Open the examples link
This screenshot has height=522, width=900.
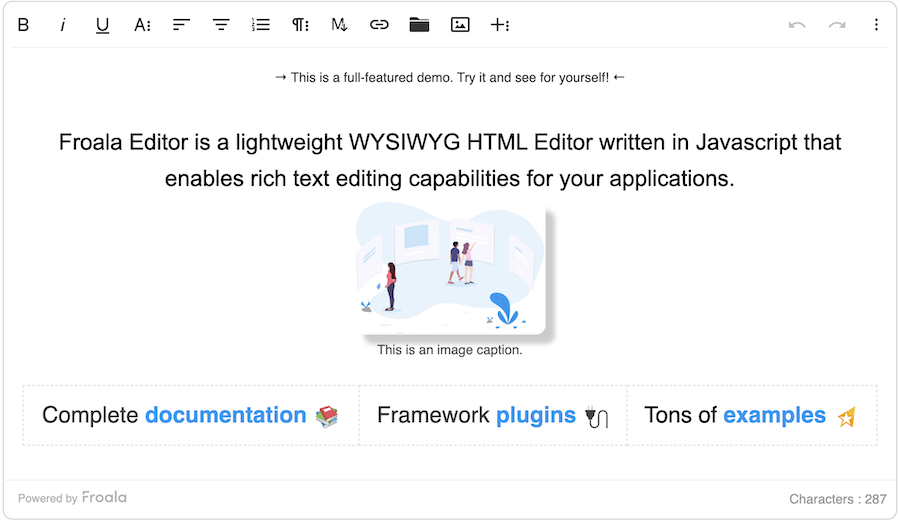[x=774, y=415]
